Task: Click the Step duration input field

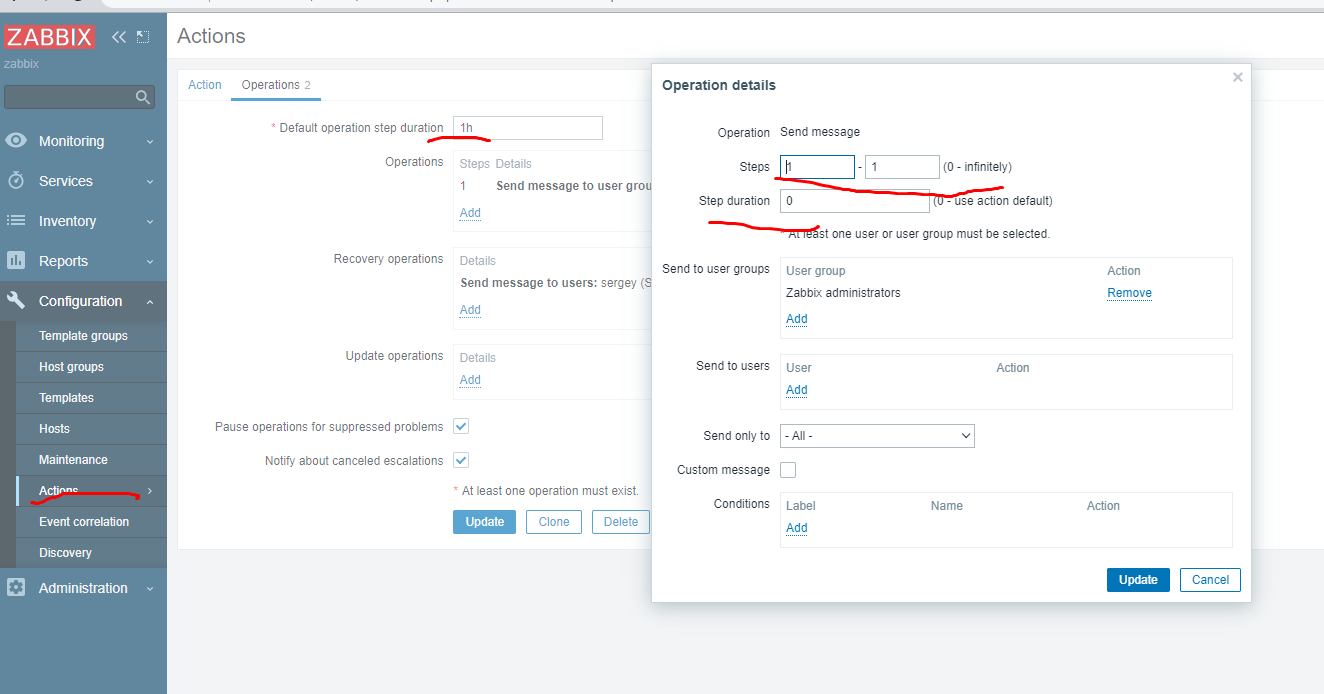Action: pyautogui.click(x=854, y=201)
